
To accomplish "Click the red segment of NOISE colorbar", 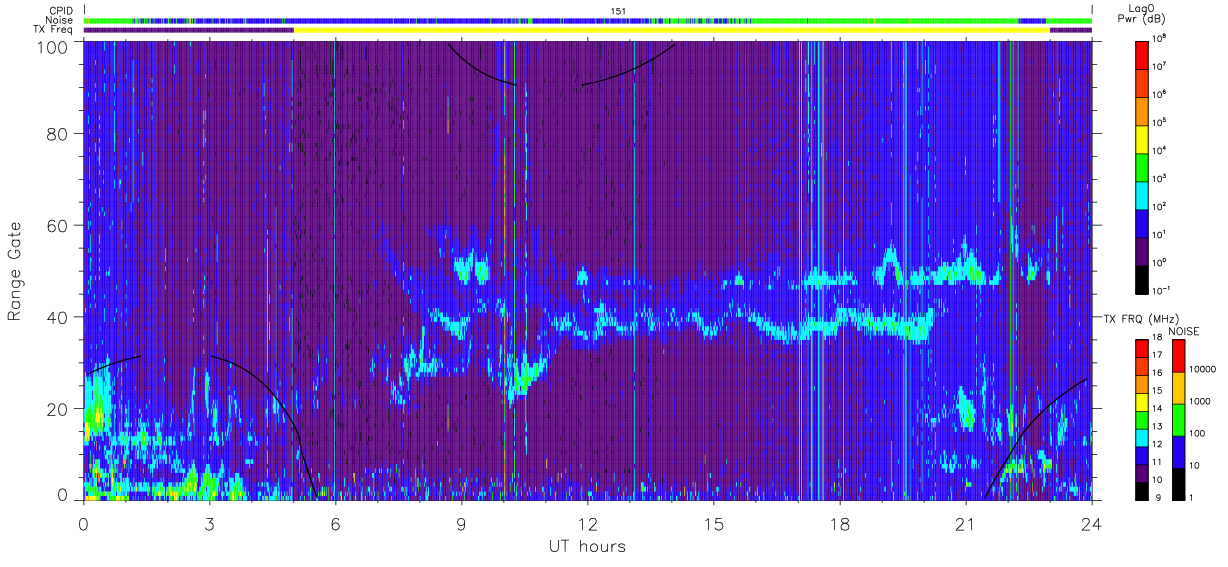I will [1178, 356].
